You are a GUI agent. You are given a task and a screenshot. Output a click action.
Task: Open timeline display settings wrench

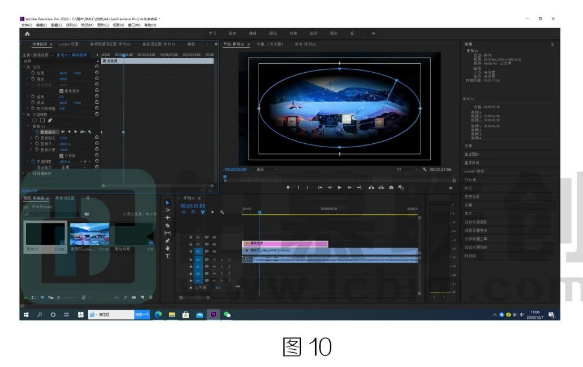[222, 212]
